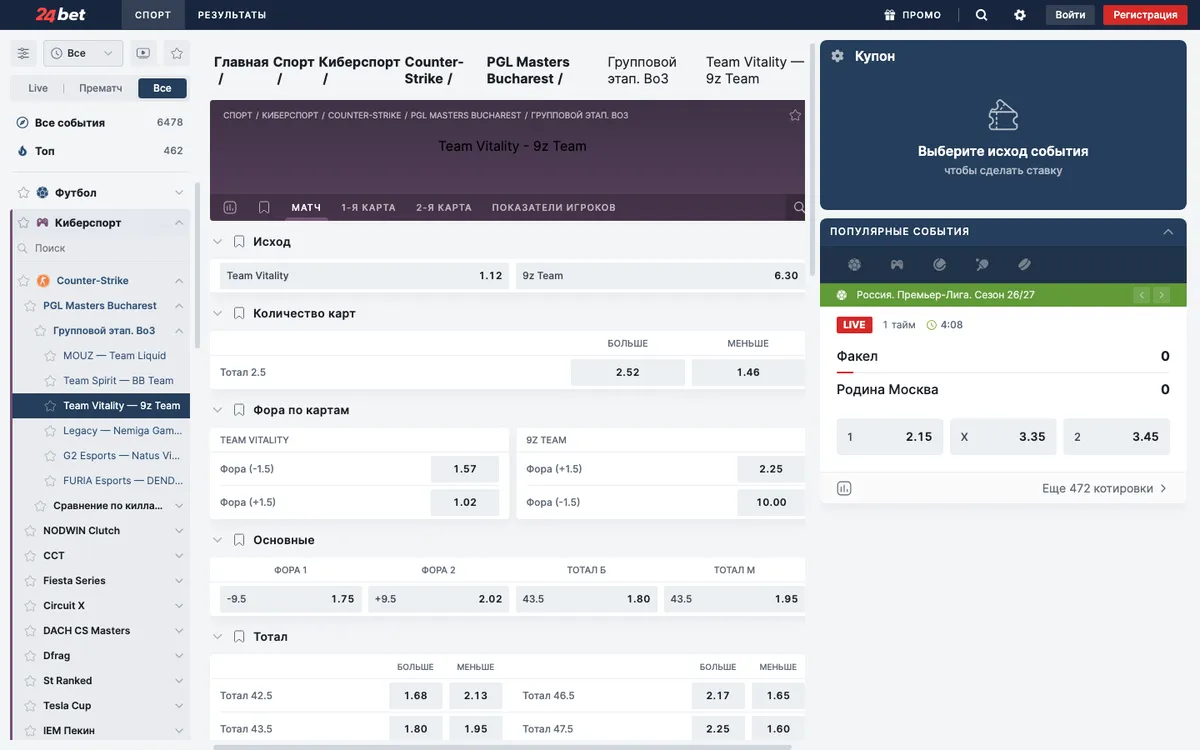The width and height of the screenshot is (1200, 750).
Task: Open the Показатели игроков tab
Action: pyautogui.click(x=554, y=208)
